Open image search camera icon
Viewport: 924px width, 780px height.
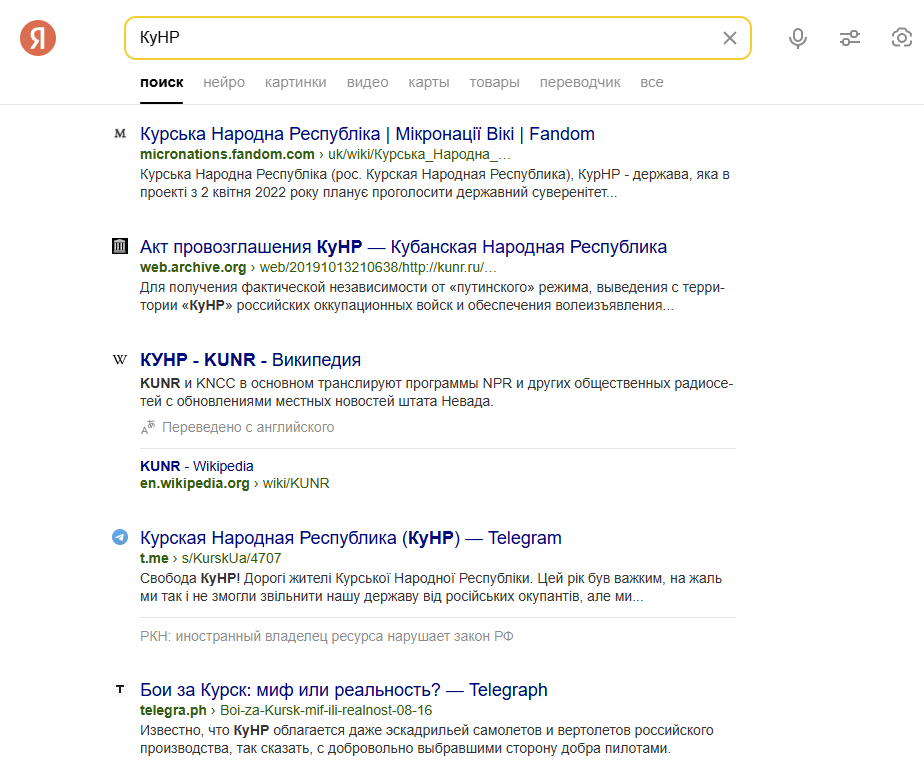902,38
